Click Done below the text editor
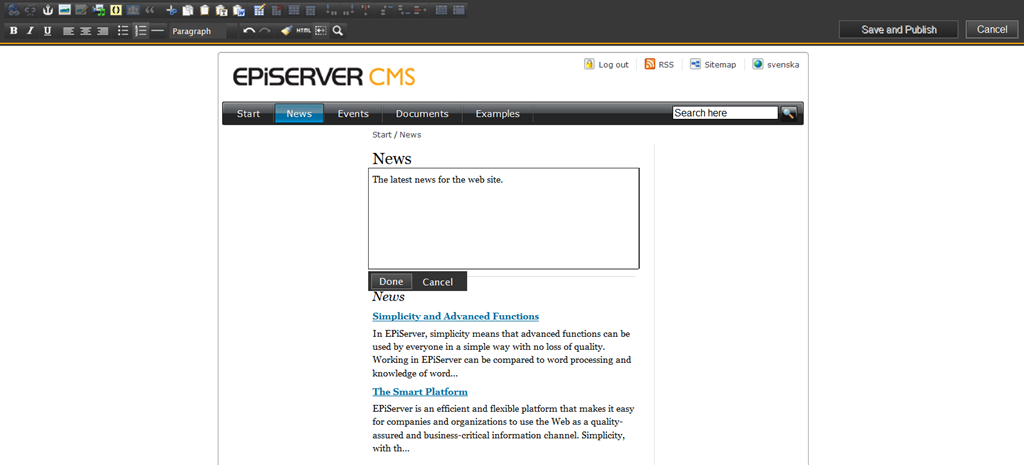 (x=391, y=282)
